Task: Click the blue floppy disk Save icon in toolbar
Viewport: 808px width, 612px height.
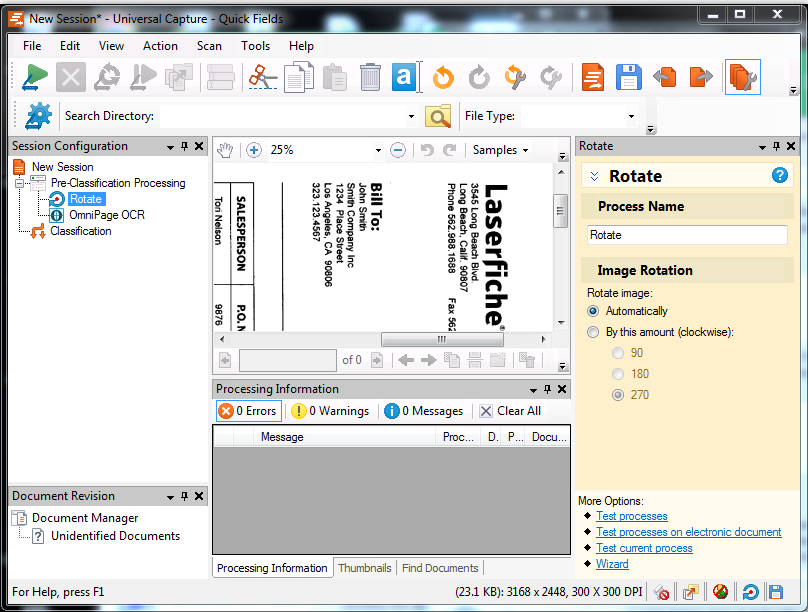Action: [629, 77]
